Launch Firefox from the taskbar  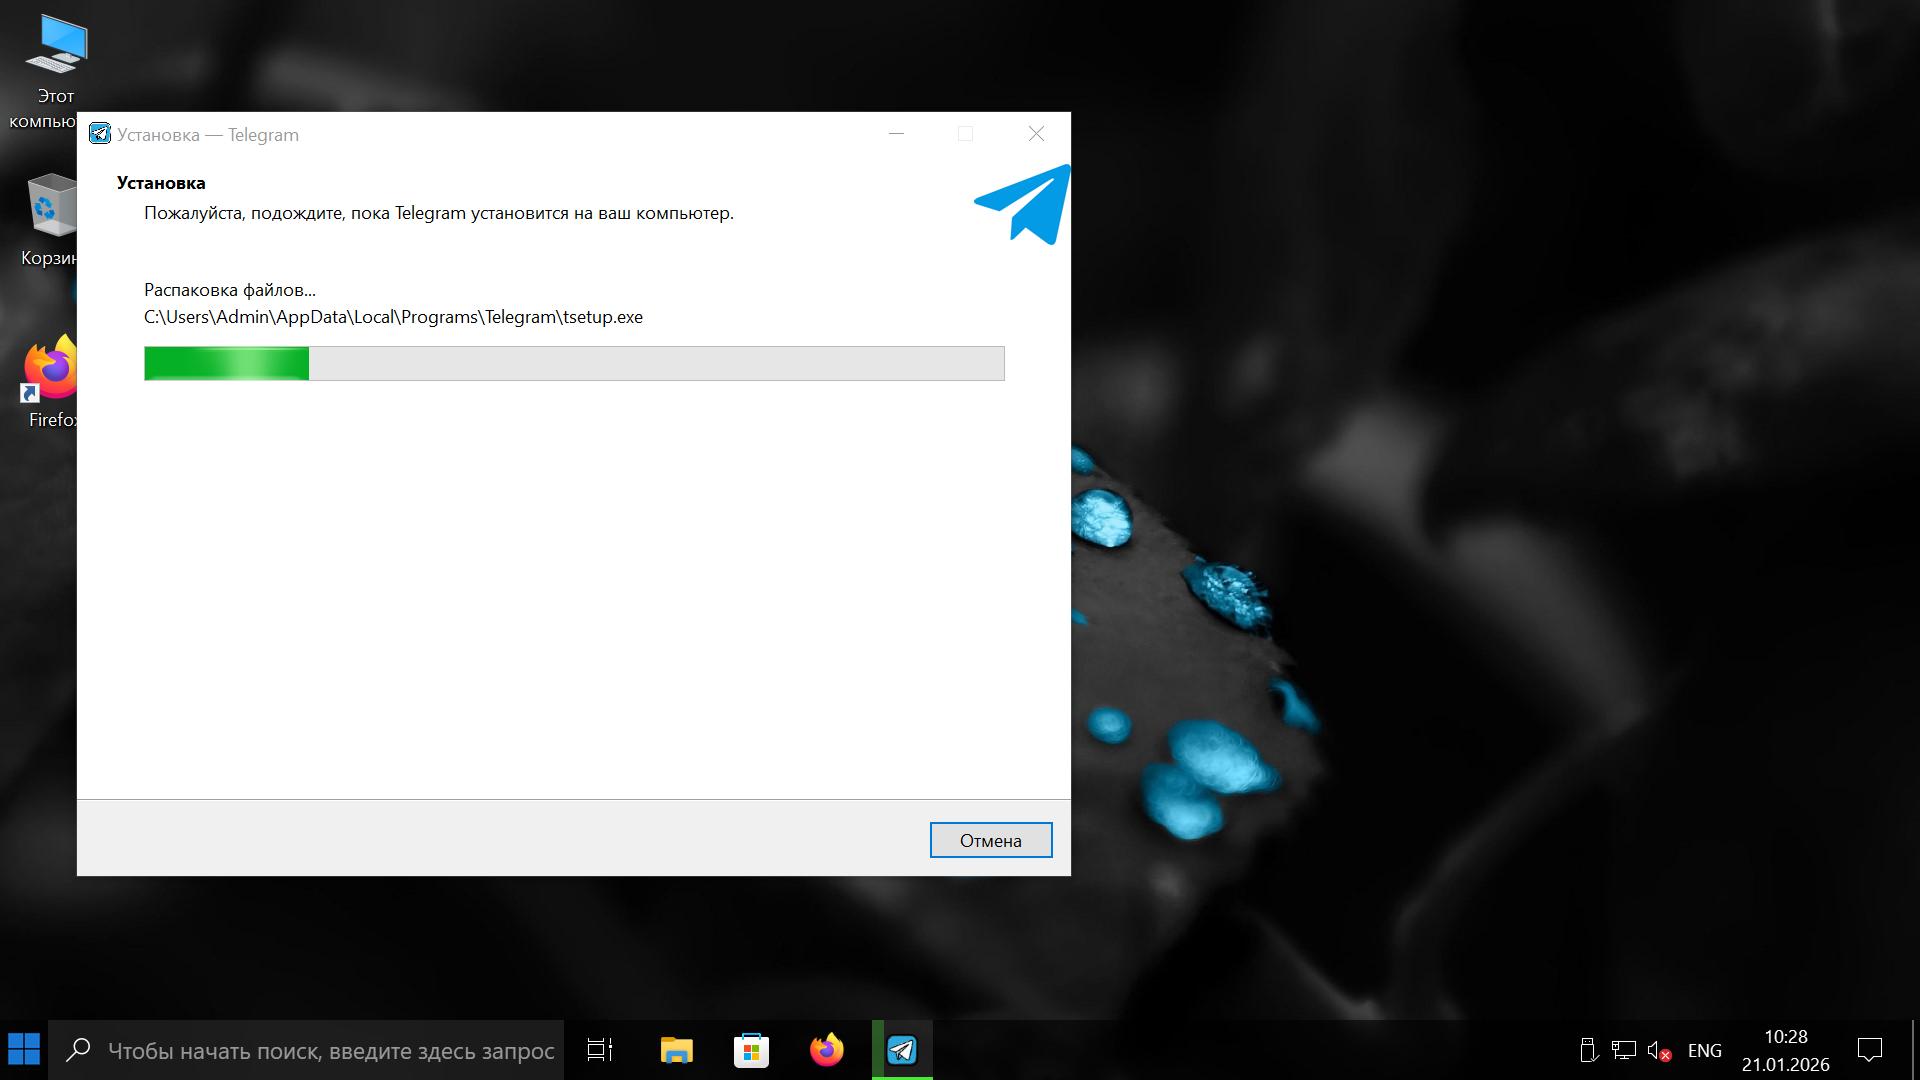click(826, 1050)
